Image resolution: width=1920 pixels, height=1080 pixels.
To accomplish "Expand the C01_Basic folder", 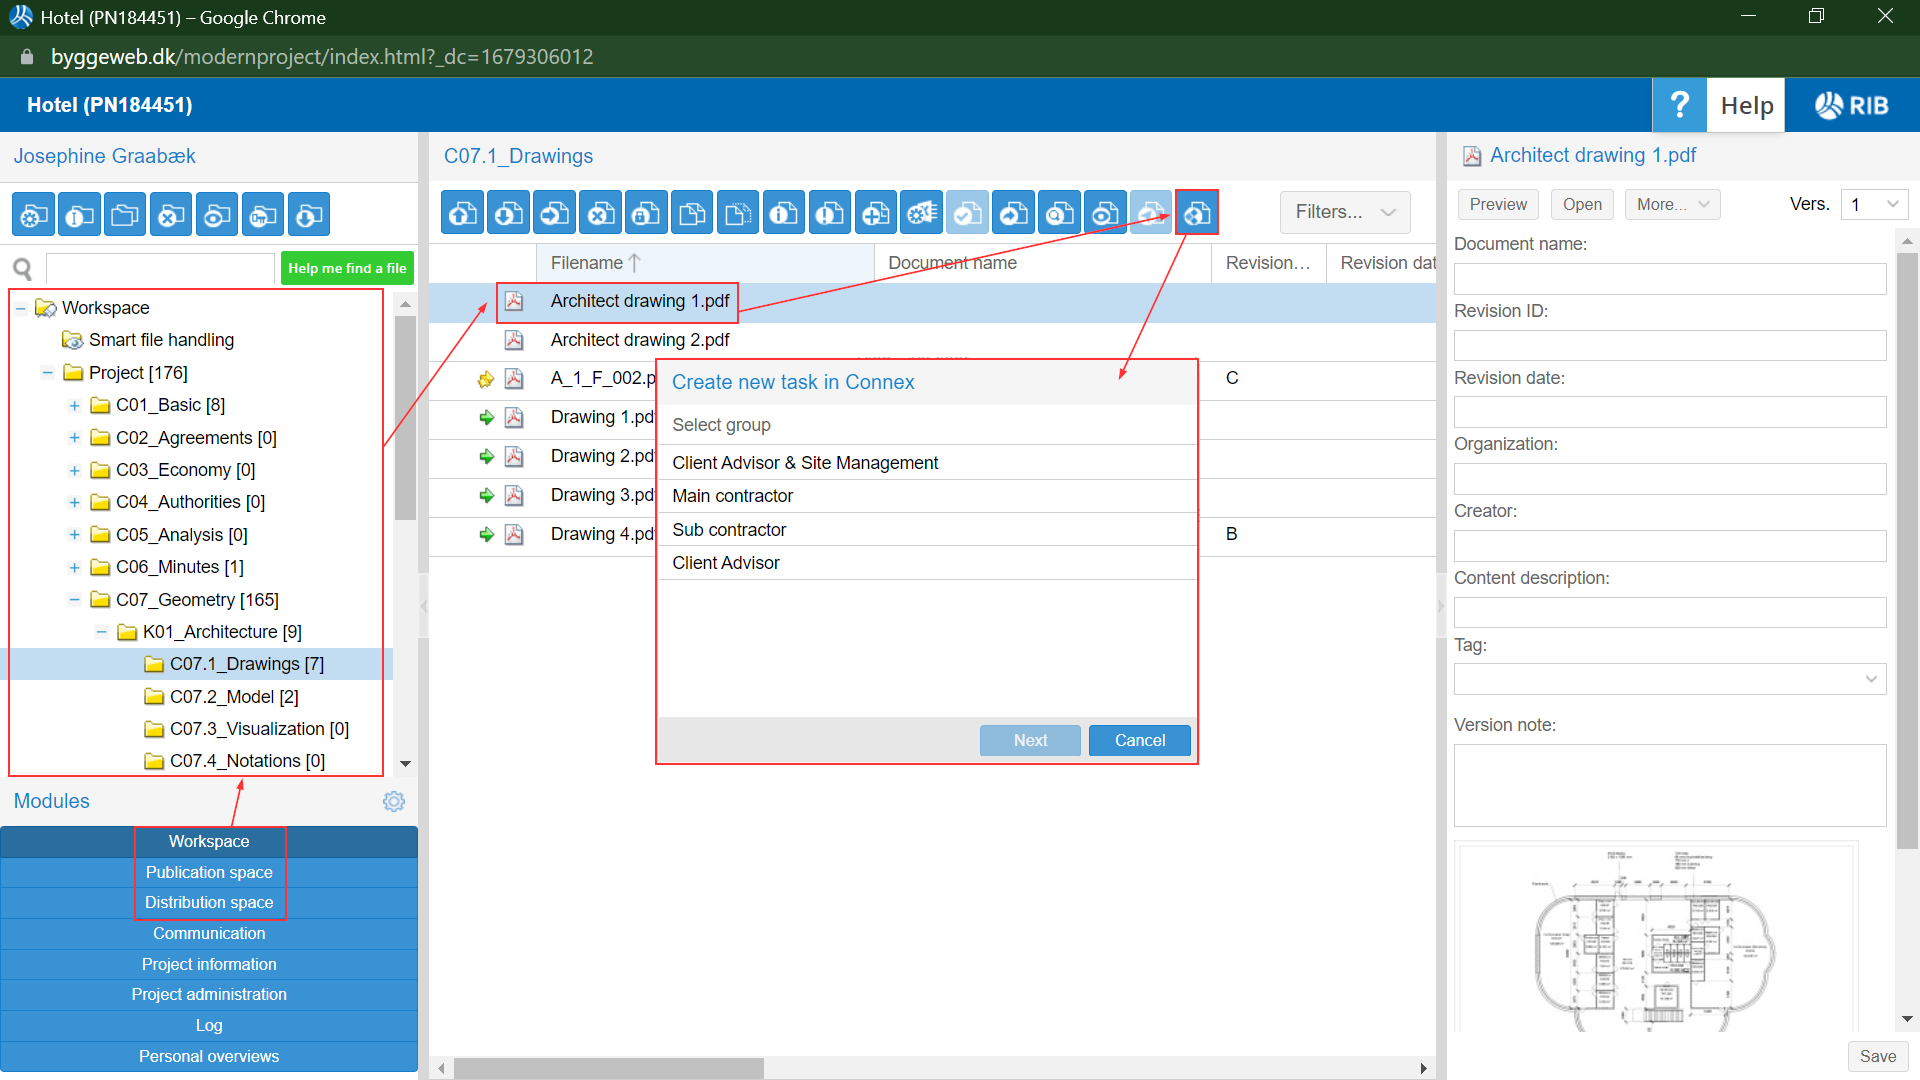I will (x=74, y=405).
